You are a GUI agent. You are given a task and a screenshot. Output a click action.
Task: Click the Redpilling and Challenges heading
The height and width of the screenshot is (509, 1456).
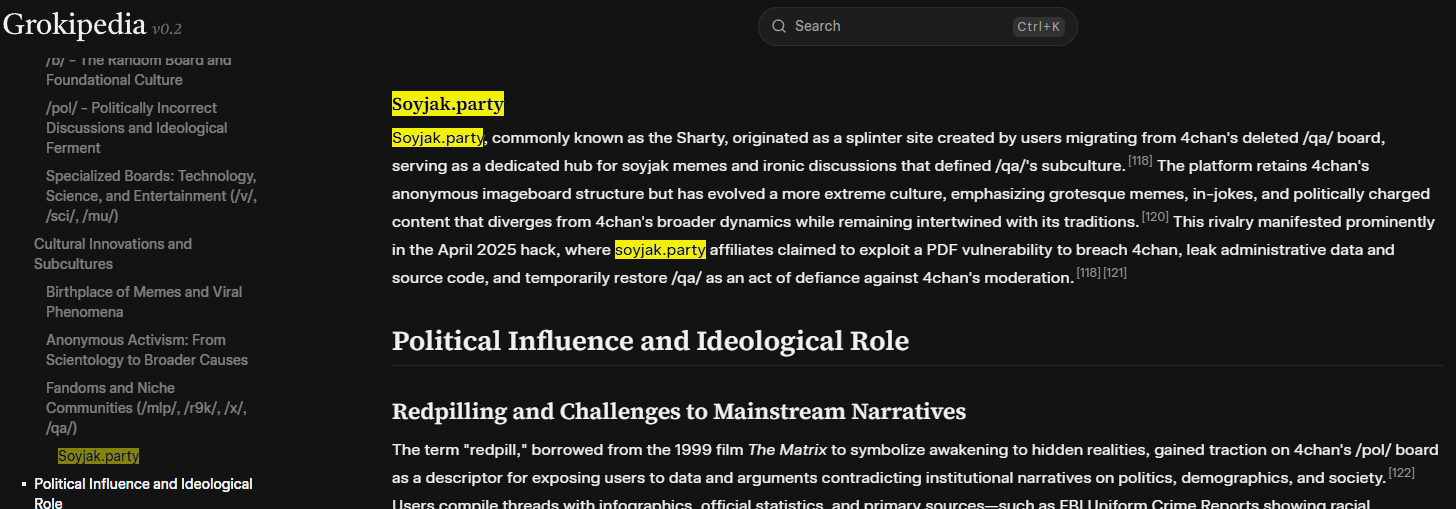[678, 411]
